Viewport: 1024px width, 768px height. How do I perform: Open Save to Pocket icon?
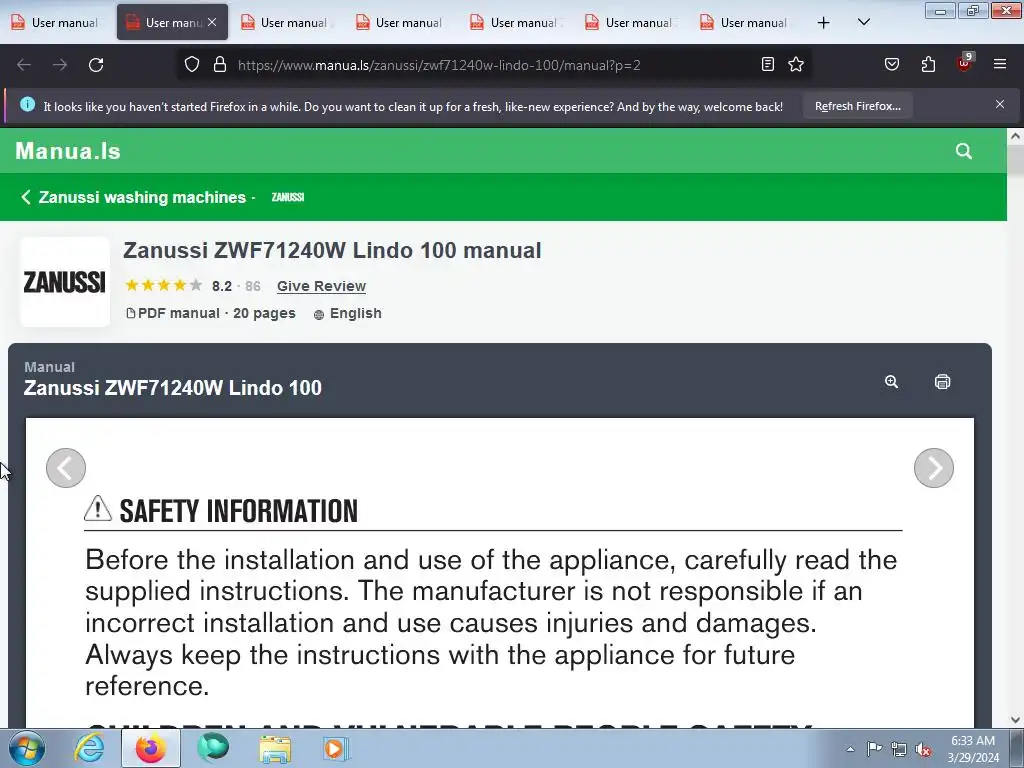[x=892, y=64]
